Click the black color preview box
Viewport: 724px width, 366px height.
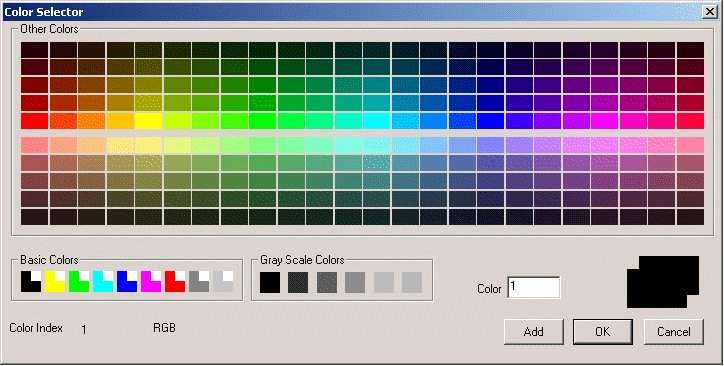point(663,282)
